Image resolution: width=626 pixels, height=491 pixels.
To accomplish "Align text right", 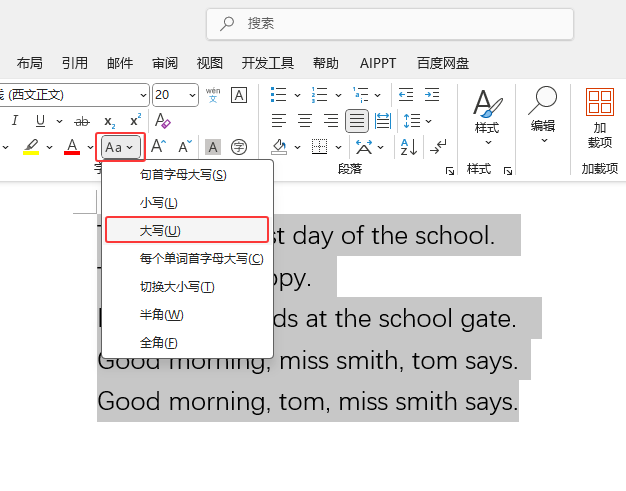I will [x=331, y=121].
